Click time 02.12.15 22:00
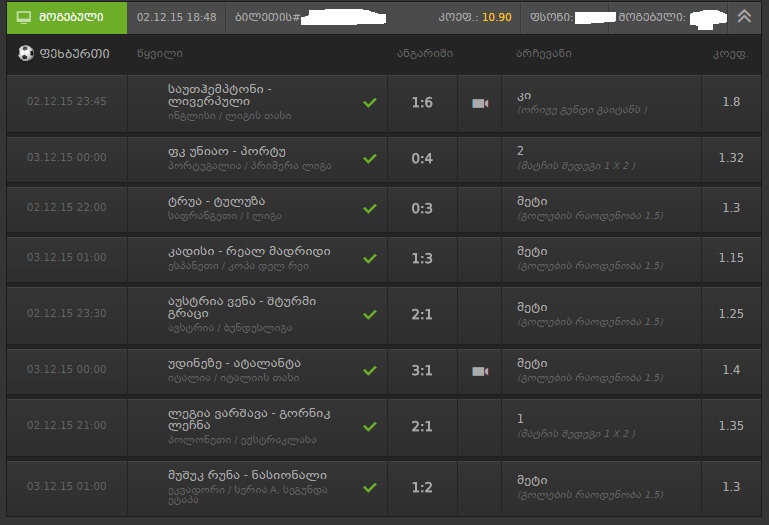Viewport: 769px width, 525px height. 67,208
